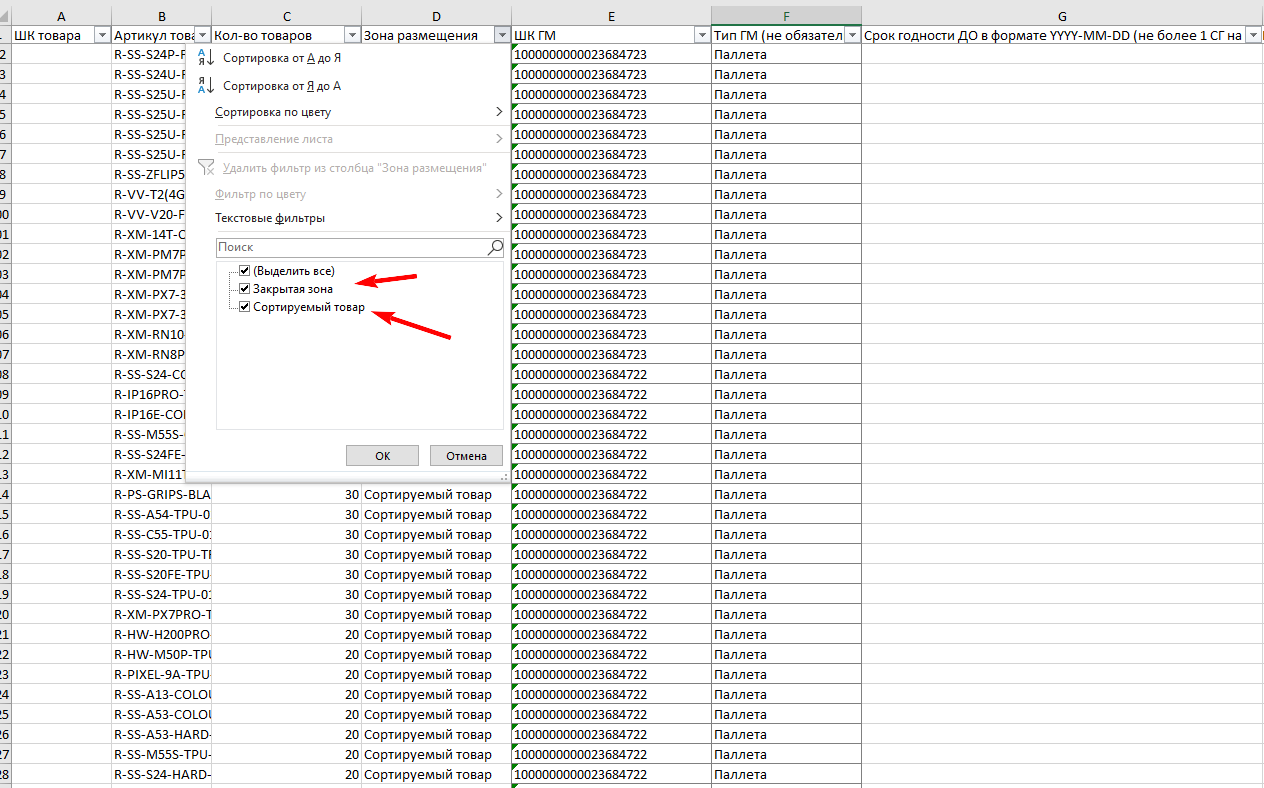Open the Артикул товара filter dropdown
The width and height of the screenshot is (1264, 788).
pyautogui.click(x=203, y=35)
